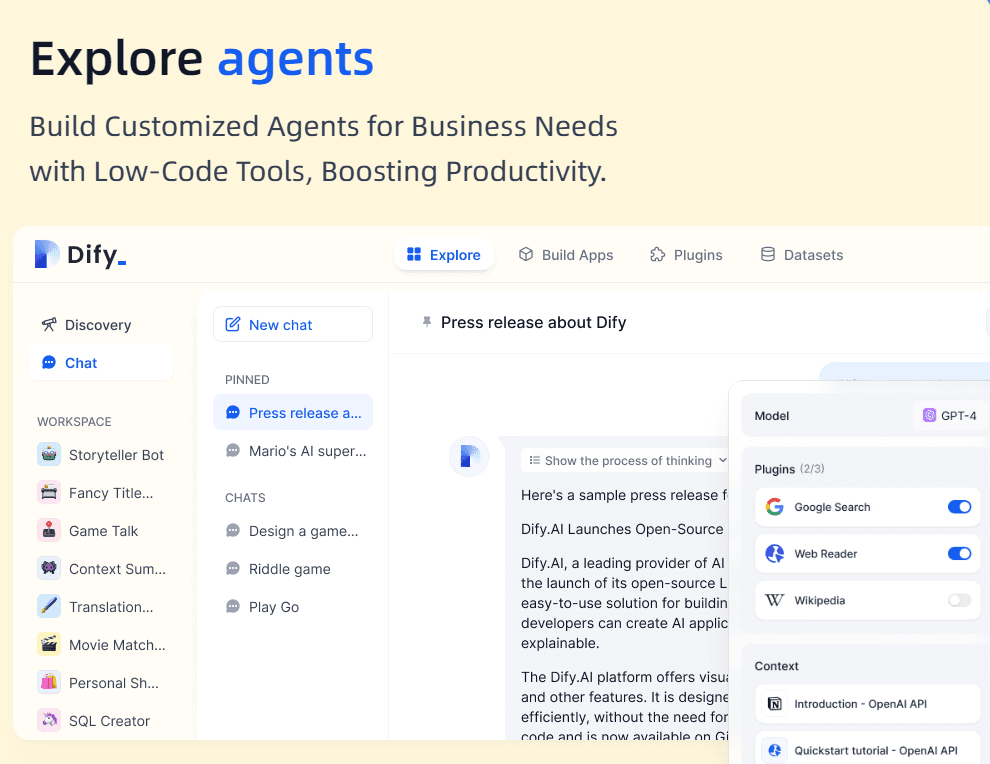Open the Plugins tab
The image size is (990, 764).
[686, 255]
